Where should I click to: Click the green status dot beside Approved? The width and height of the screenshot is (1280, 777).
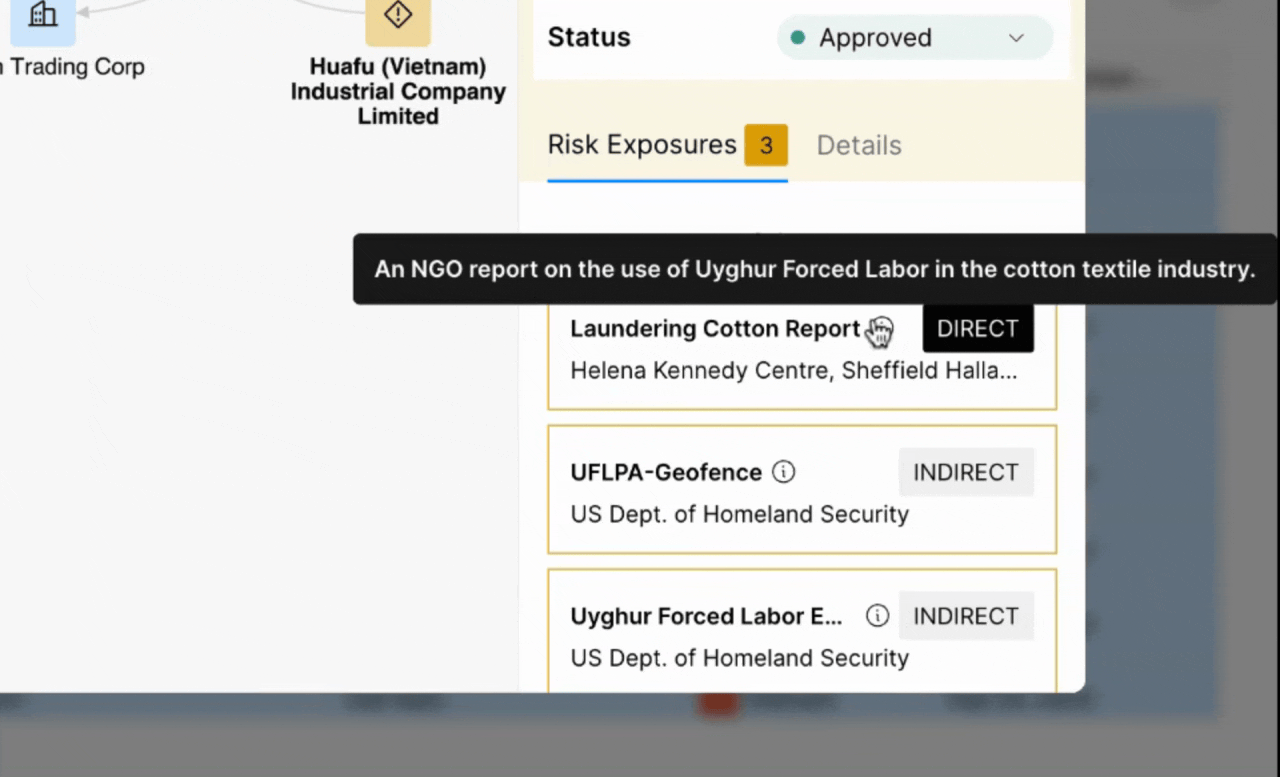click(x=797, y=38)
